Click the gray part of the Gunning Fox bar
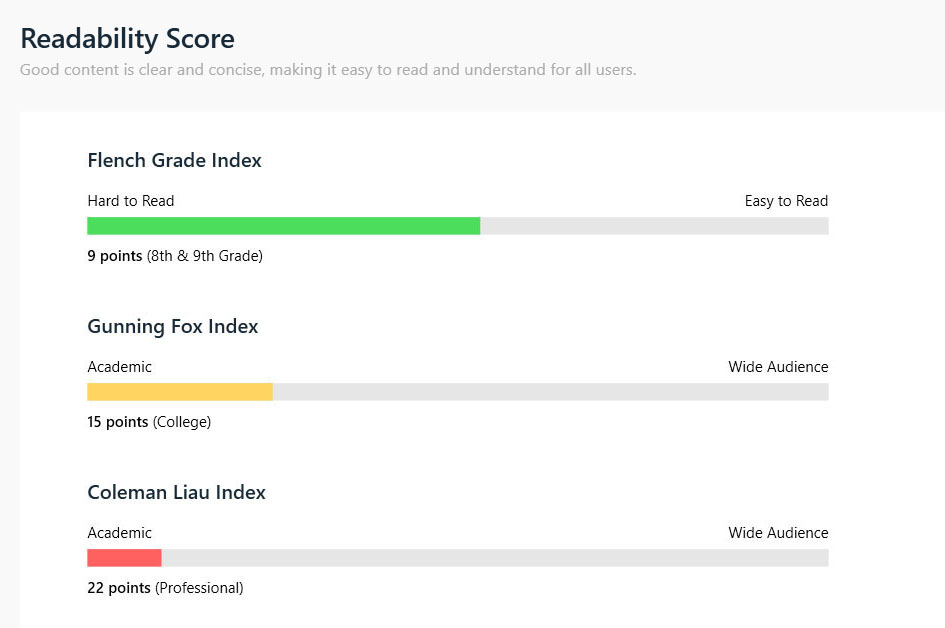Screen dimensions: 945x628 click(x=551, y=392)
